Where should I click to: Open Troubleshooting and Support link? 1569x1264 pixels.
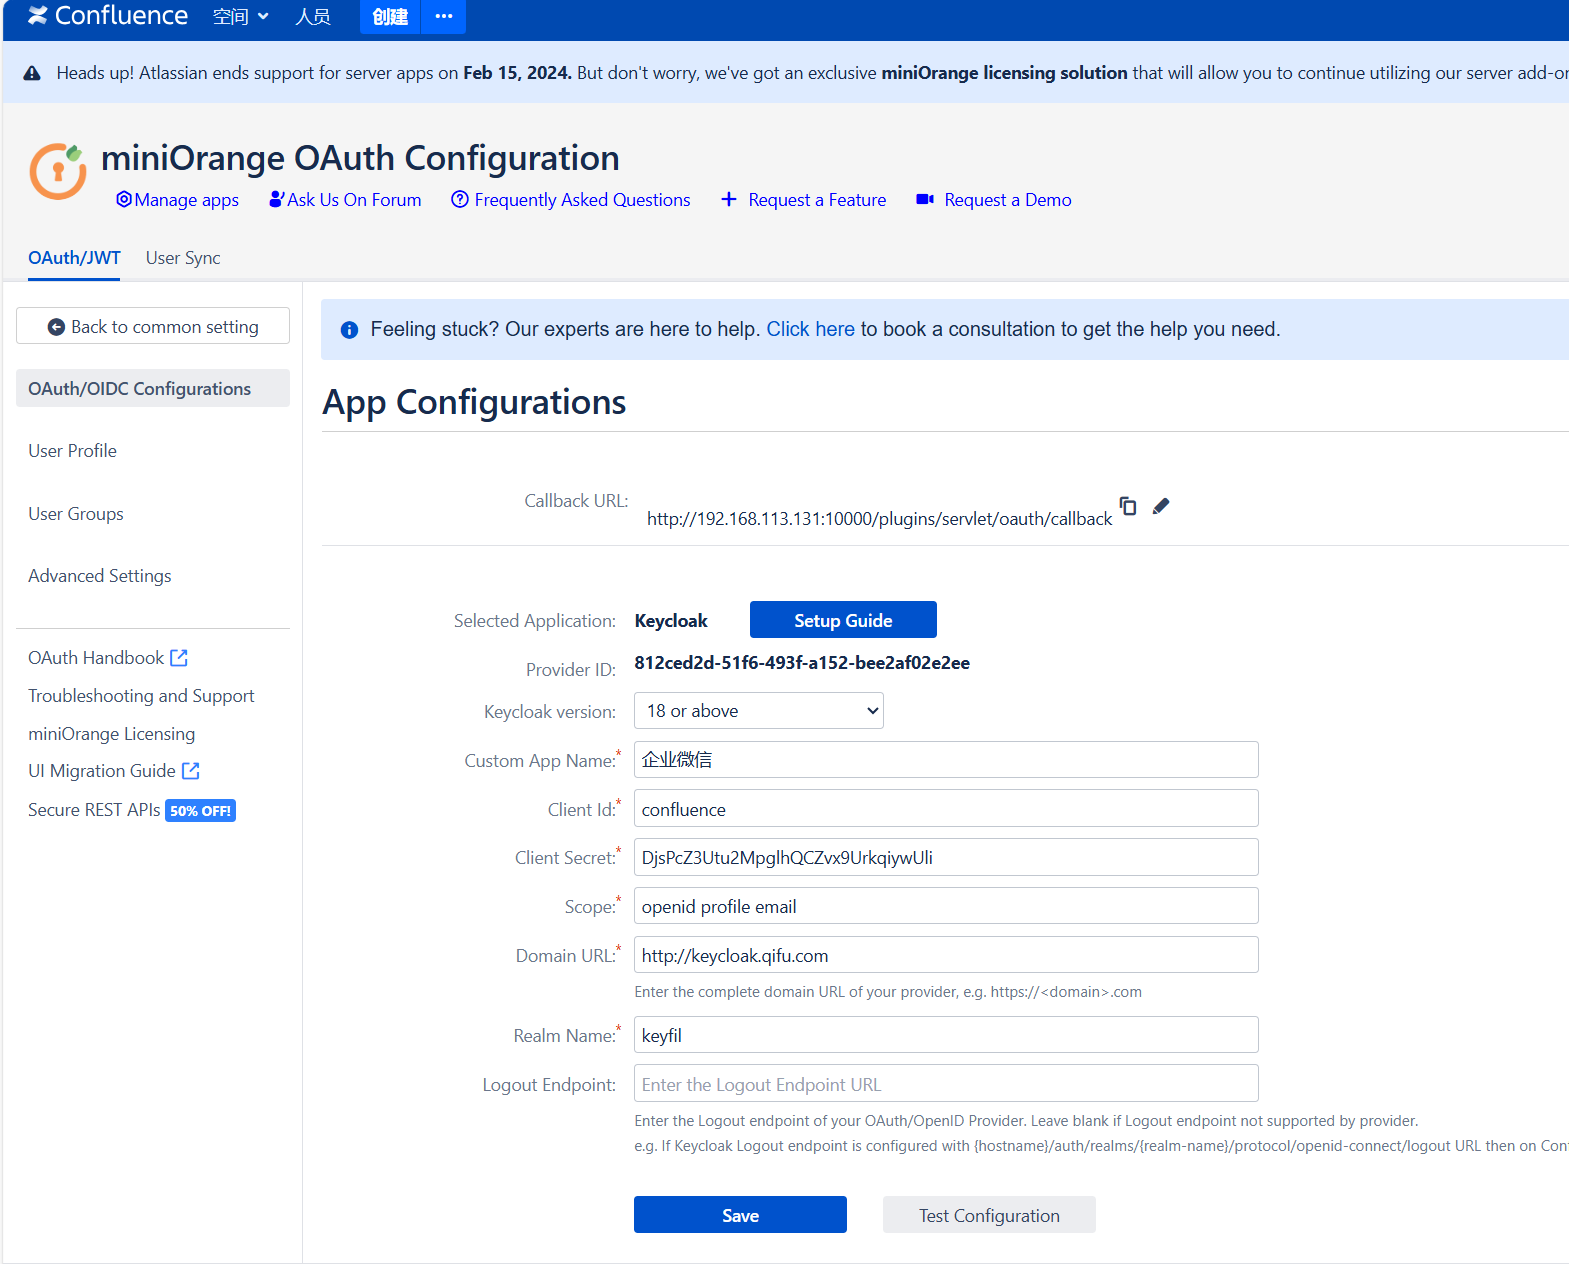[x=141, y=696]
